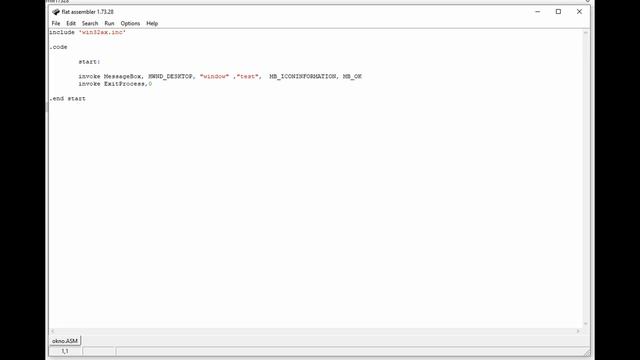This screenshot has width=640, height=360.
Task: Click the vertical scrollbar down arrow
Action: pos(585,324)
